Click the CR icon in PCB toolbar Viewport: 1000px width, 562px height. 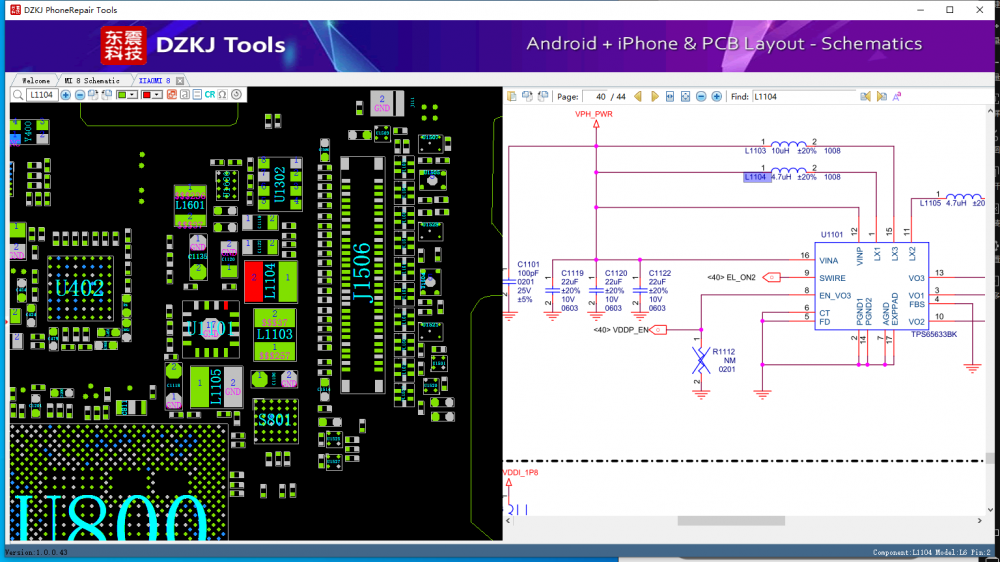click(x=210, y=95)
